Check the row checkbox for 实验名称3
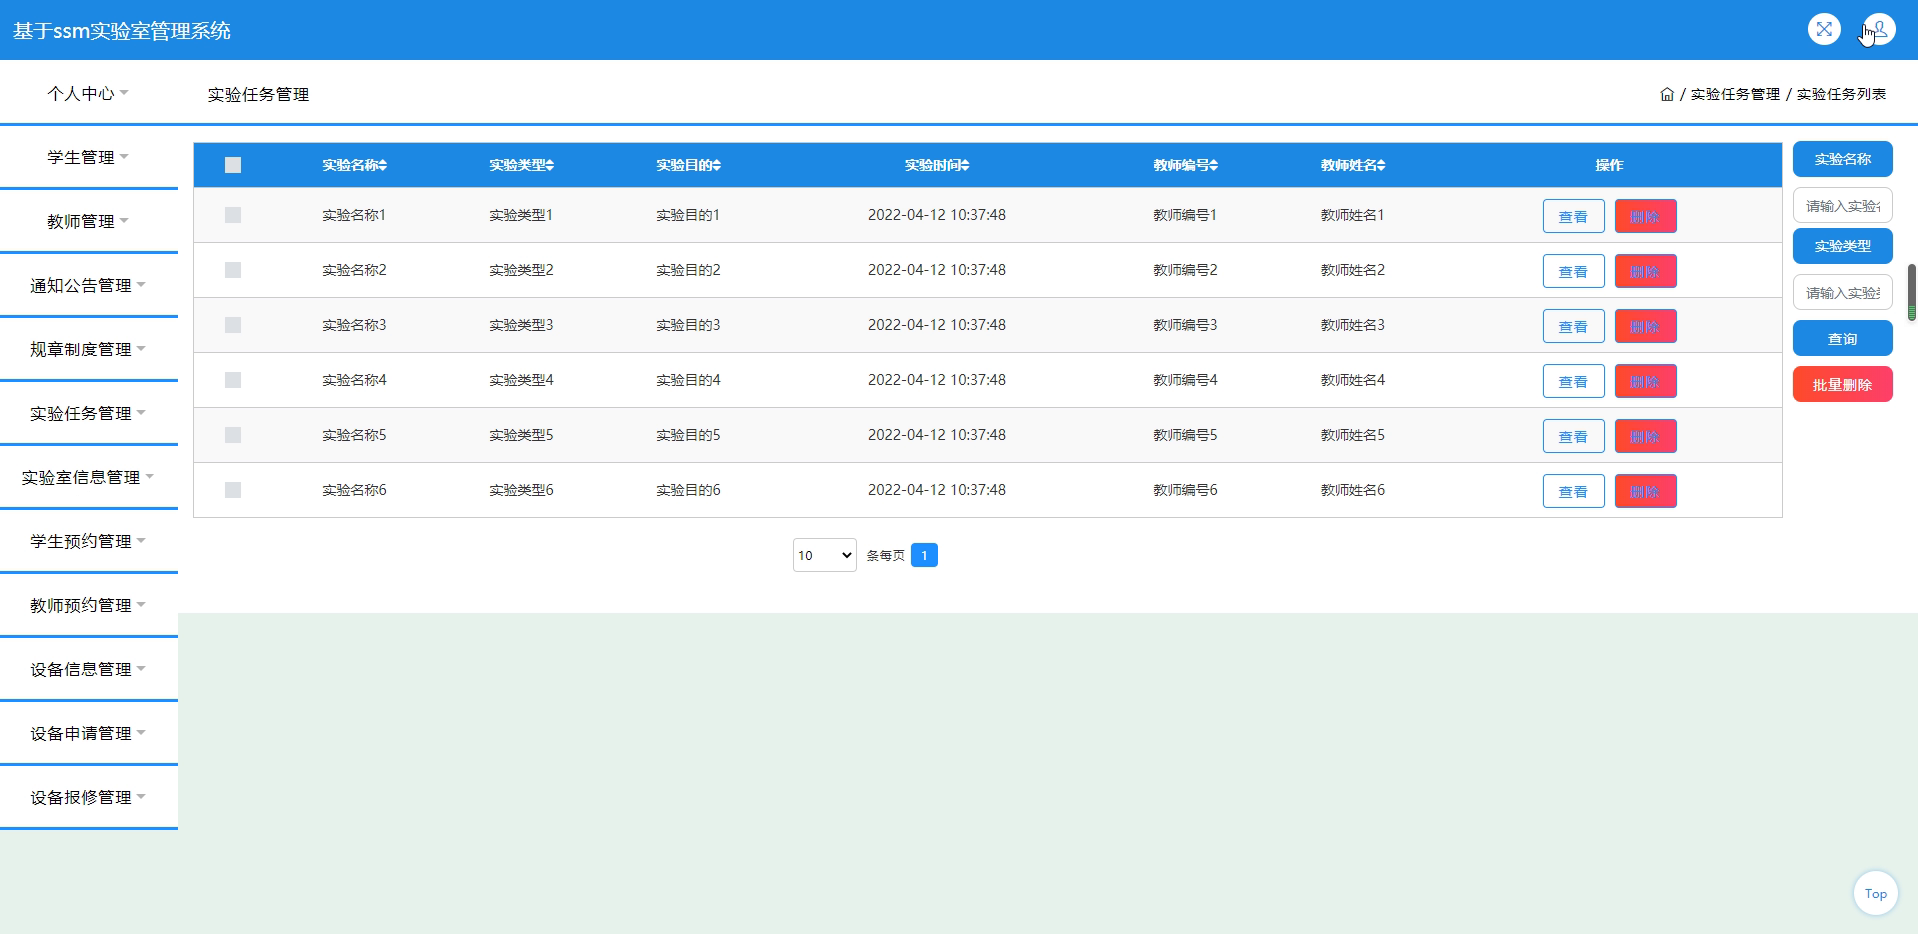Viewport: 1918px width, 934px height. click(x=233, y=325)
